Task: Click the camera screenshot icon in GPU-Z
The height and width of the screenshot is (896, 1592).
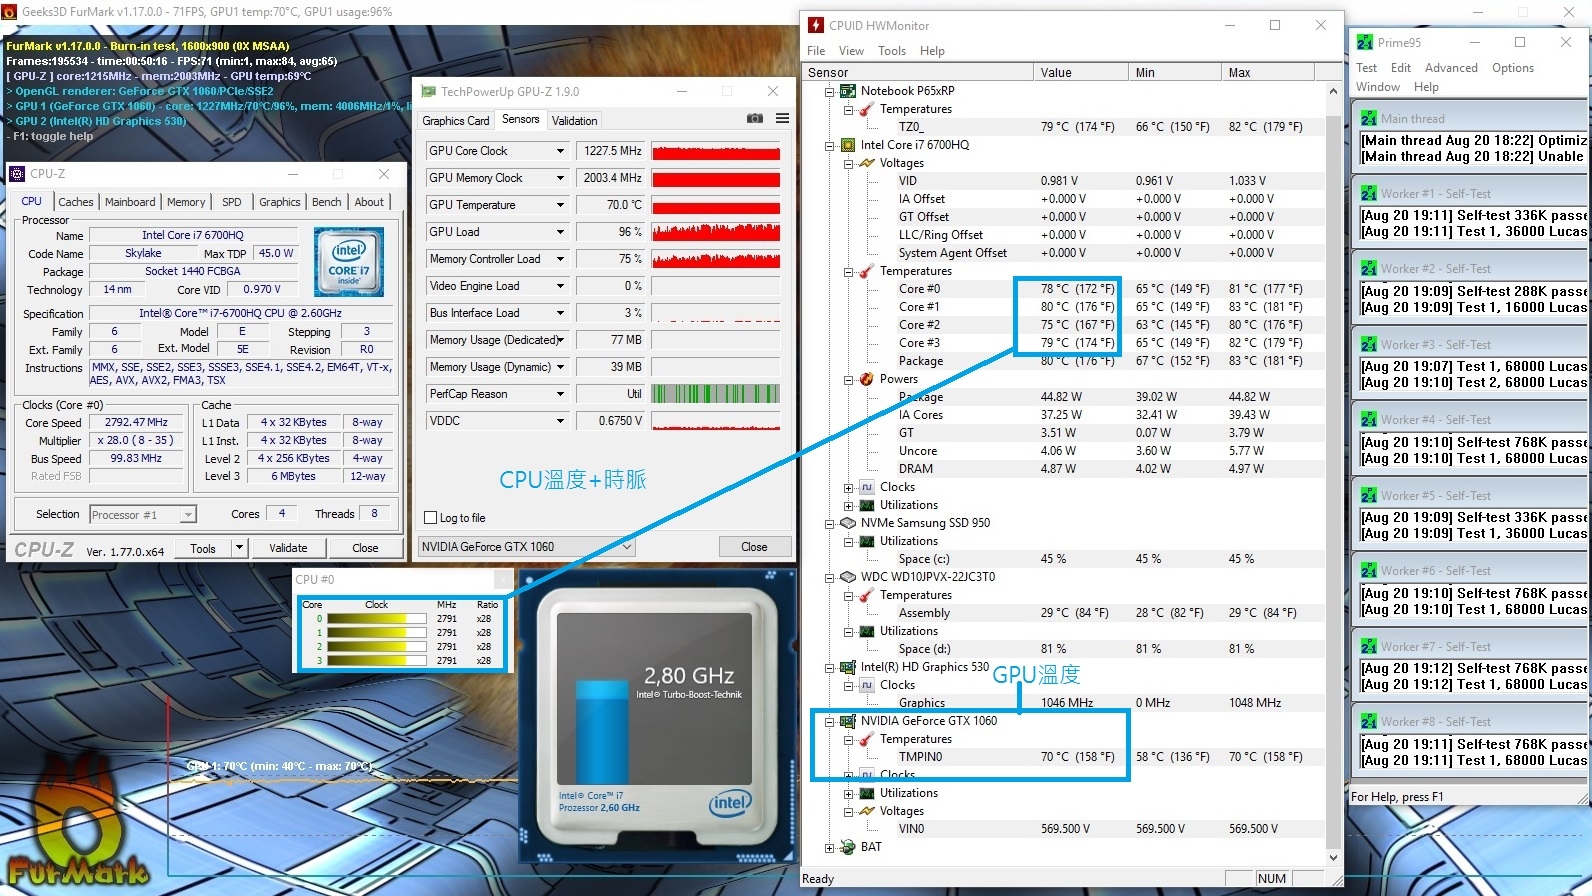Action: click(x=754, y=119)
